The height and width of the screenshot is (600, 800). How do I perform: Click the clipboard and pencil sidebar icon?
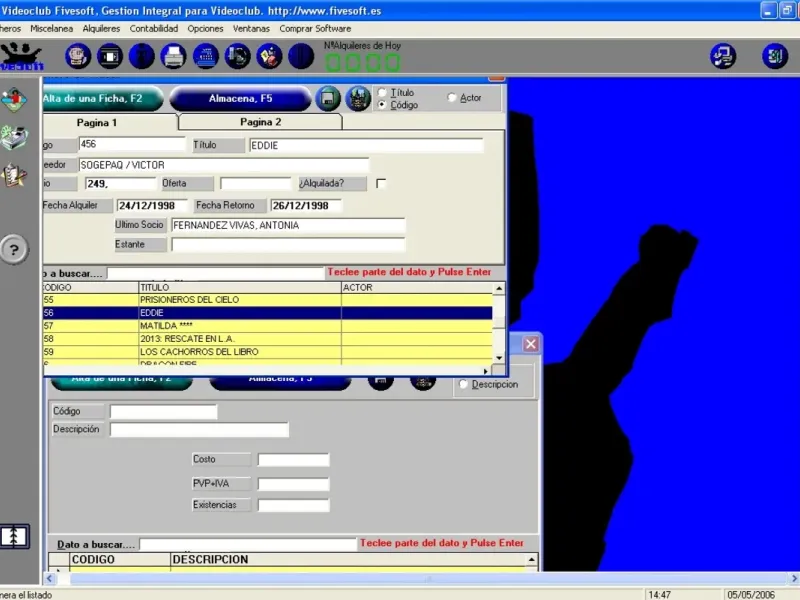point(13,175)
